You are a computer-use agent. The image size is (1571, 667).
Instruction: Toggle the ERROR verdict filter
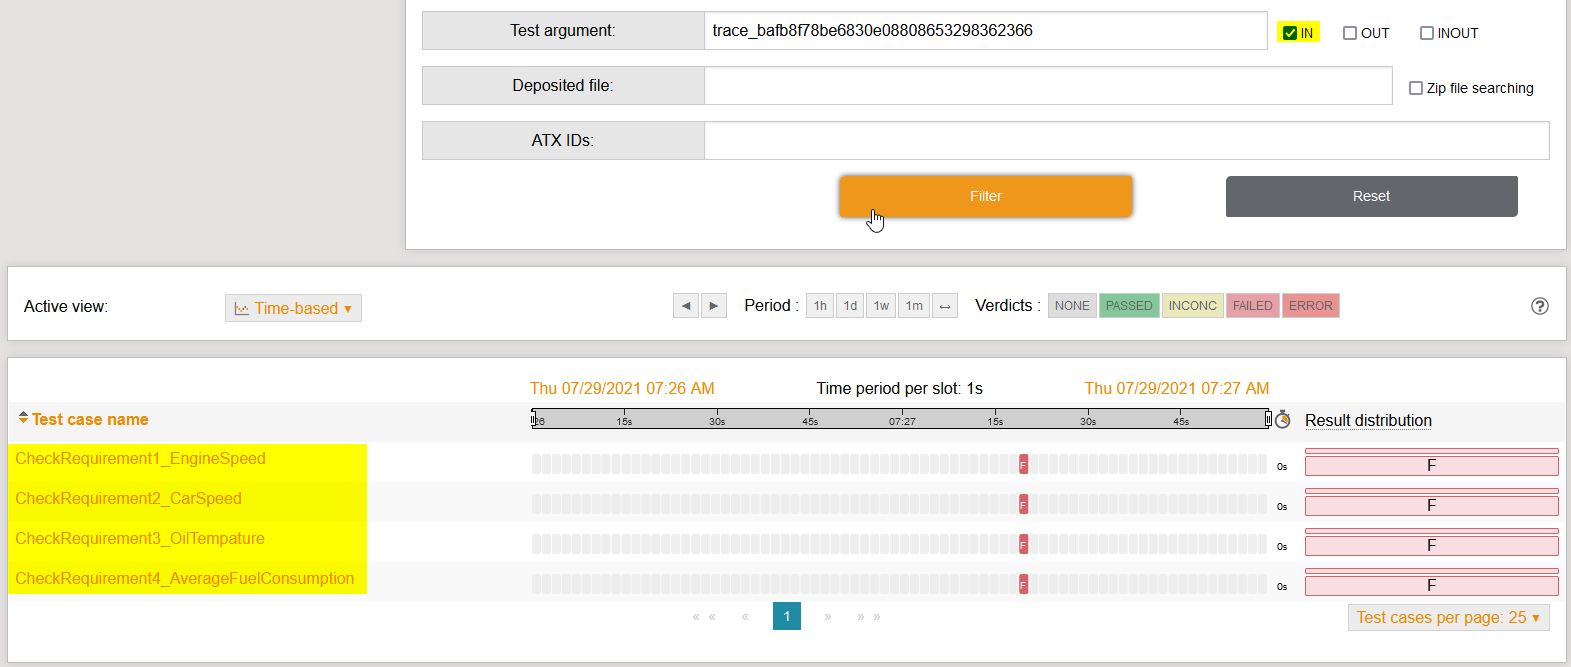pyautogui.click(x=1310, y=306)
